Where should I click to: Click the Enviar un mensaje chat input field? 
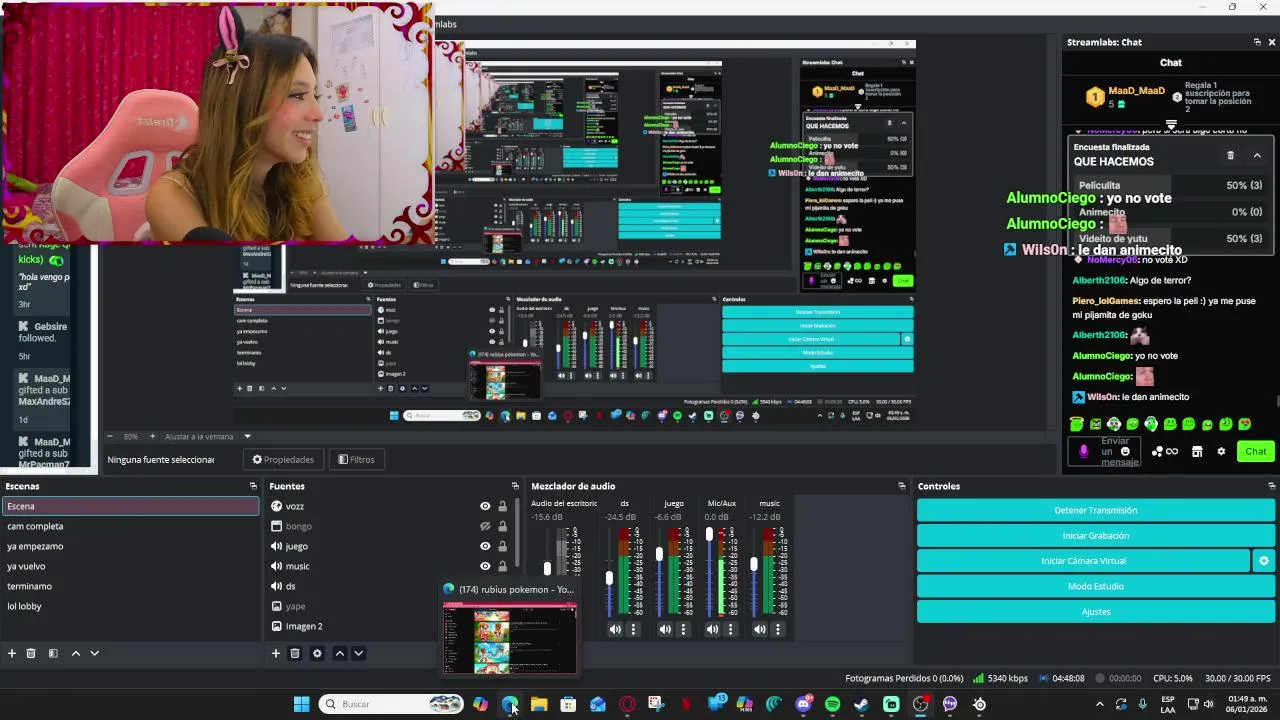(x=1105, y=451)
